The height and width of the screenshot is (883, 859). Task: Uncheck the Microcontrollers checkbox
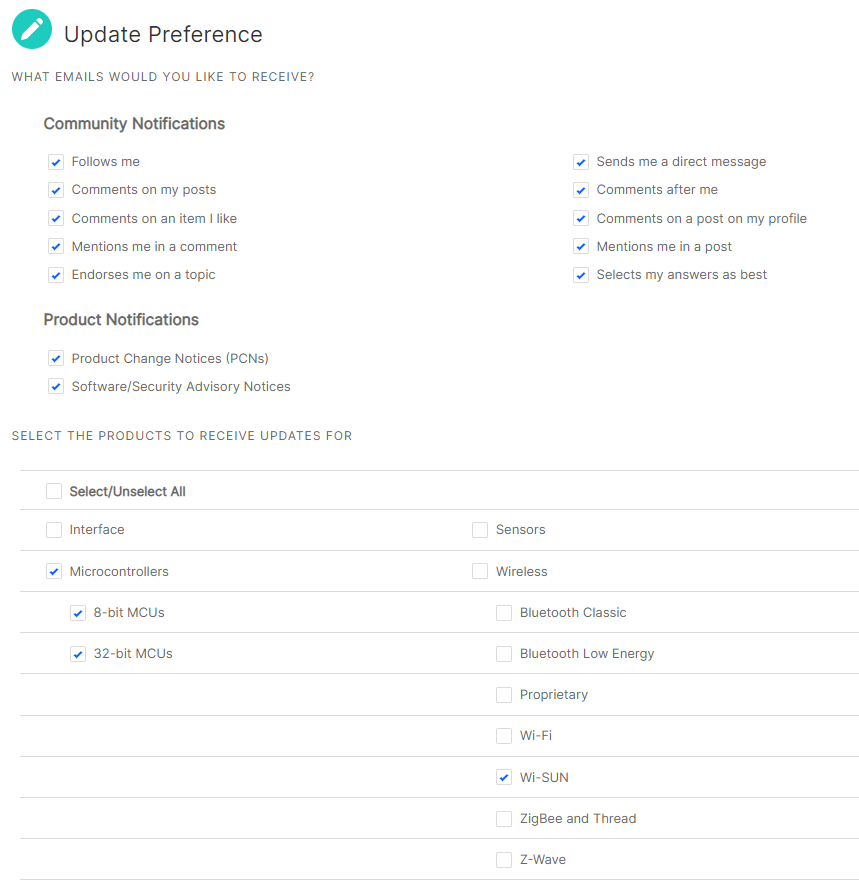[53, 571]
